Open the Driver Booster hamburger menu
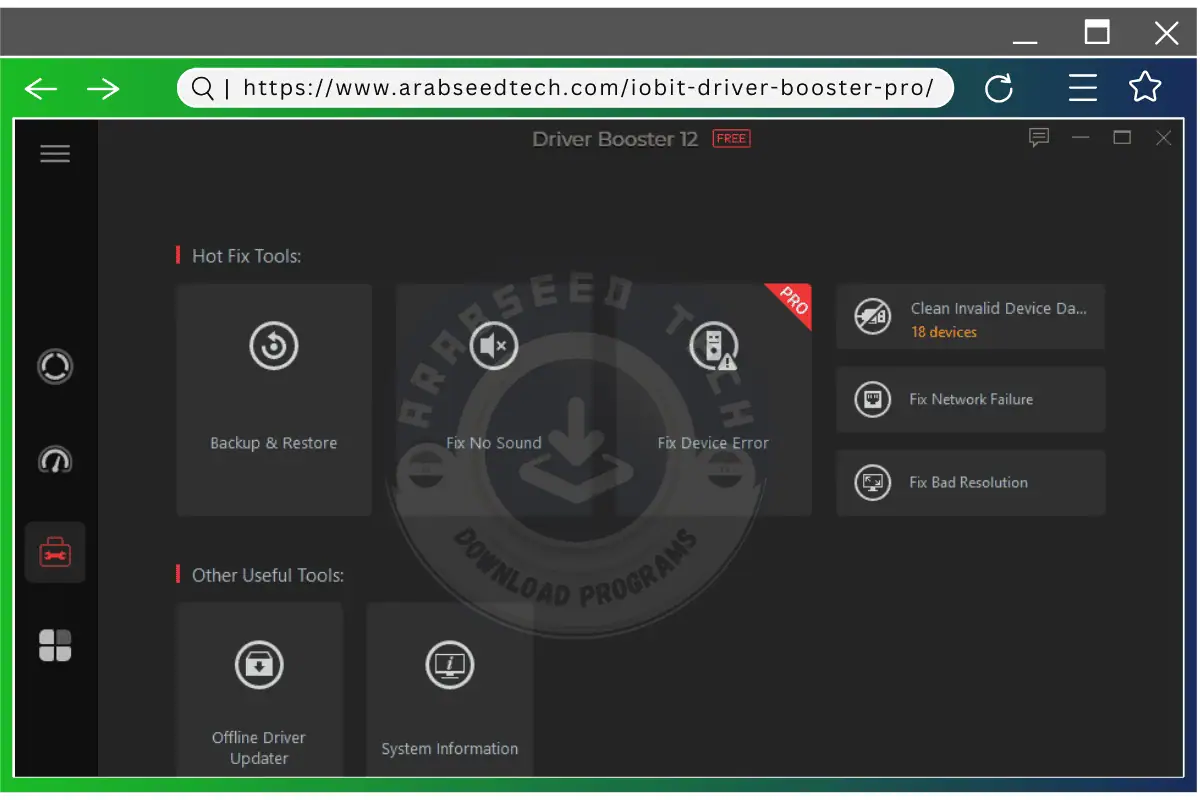 pyautogui.click(x=55, y=153)
